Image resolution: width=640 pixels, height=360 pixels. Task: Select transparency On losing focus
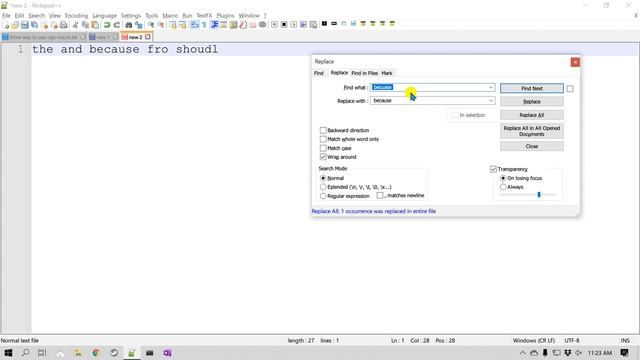point(503,178)
